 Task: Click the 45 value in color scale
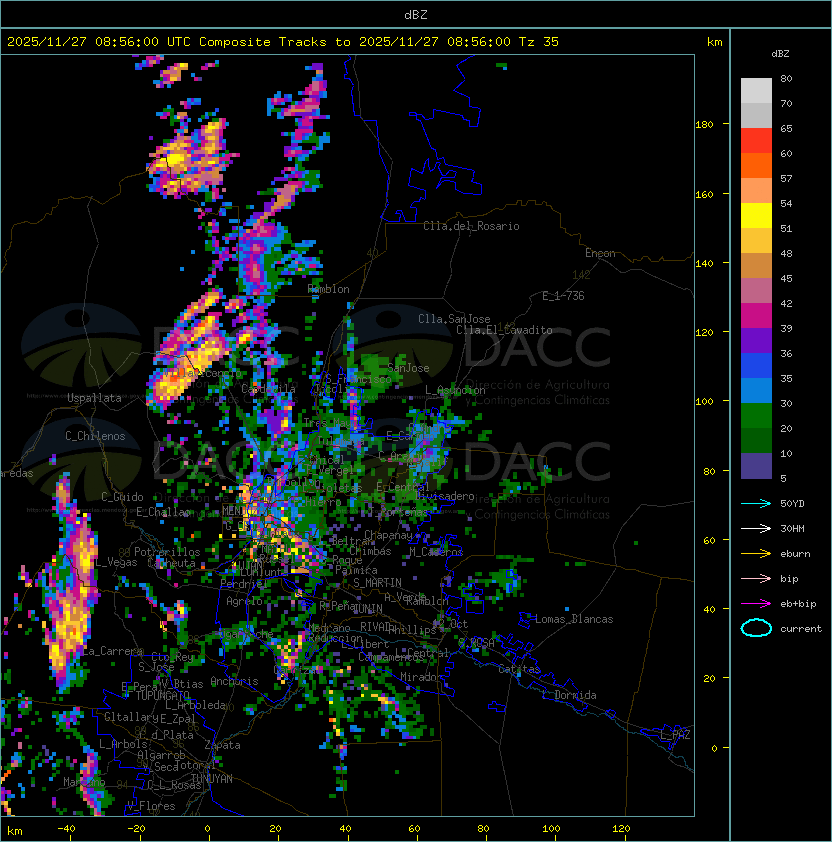tap(786, 278)
